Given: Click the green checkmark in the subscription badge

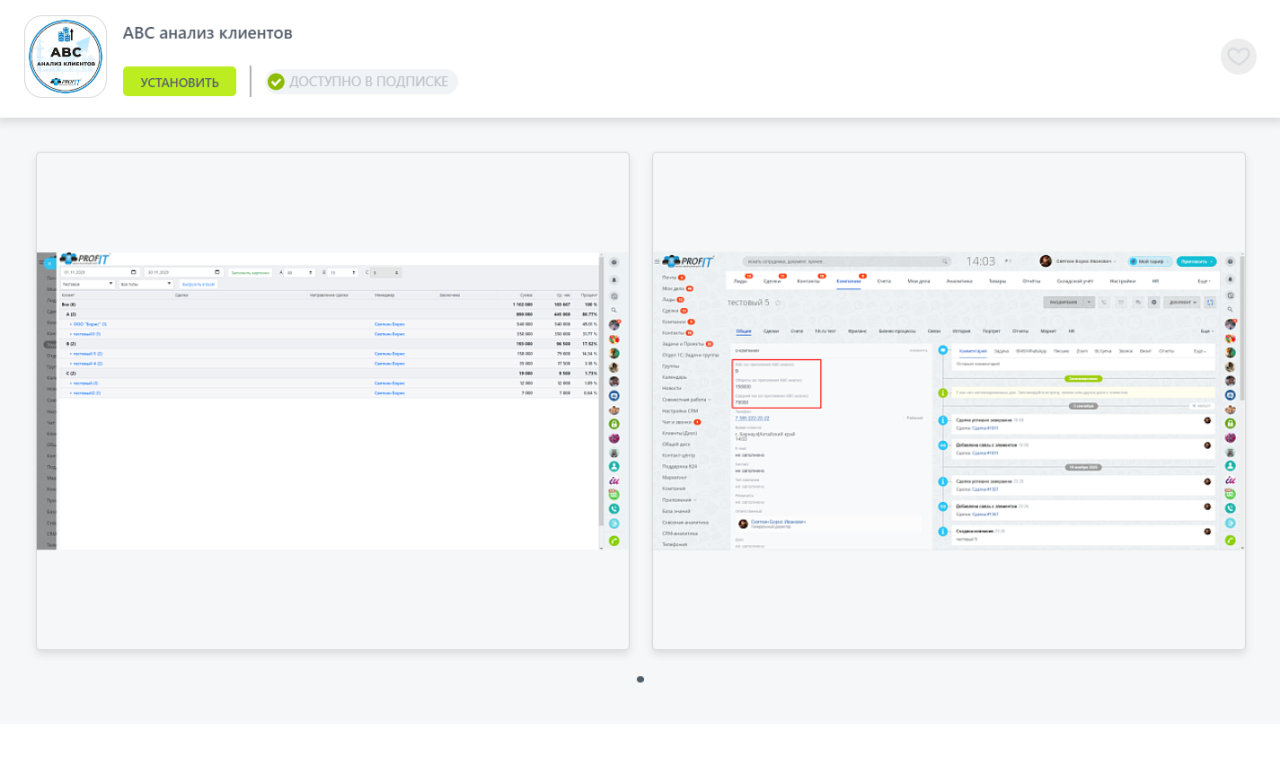Looking at the screenshot, I should pos(276,82).
